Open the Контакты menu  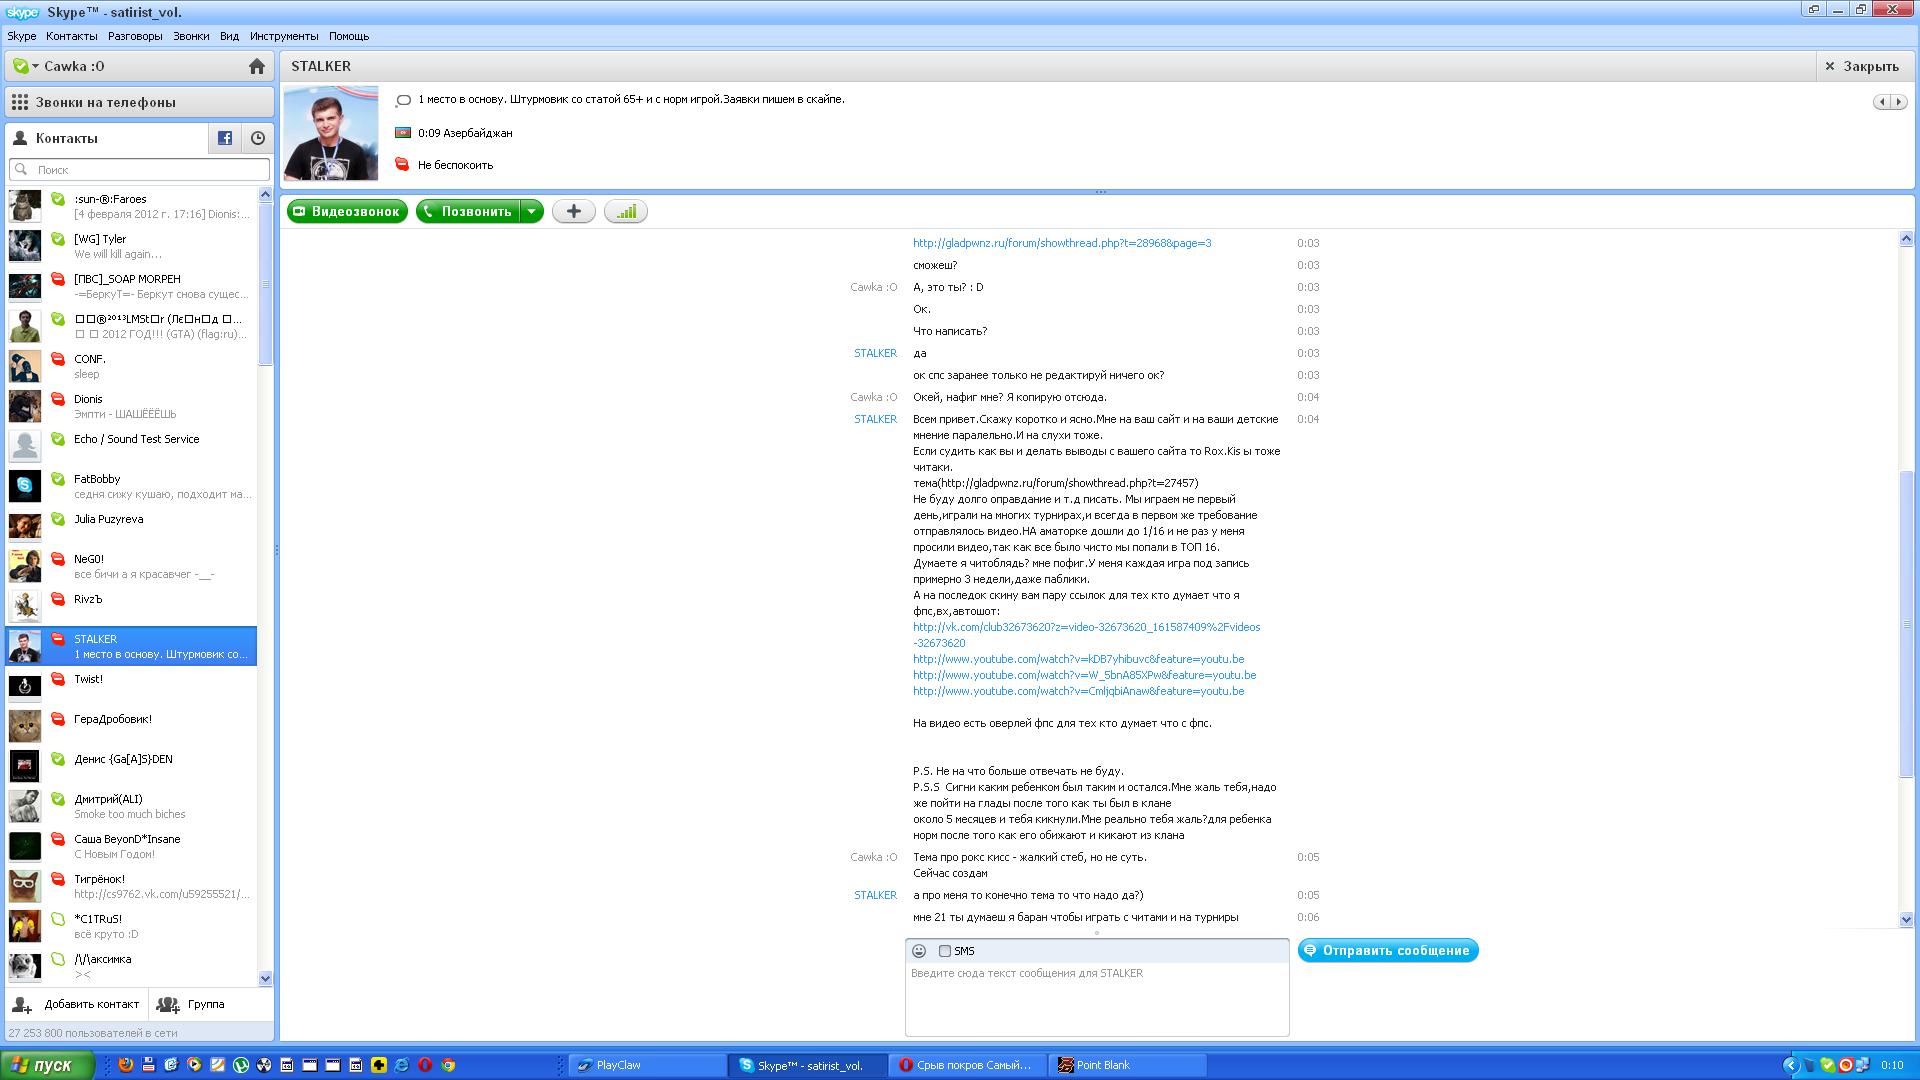tap(72, 36)
